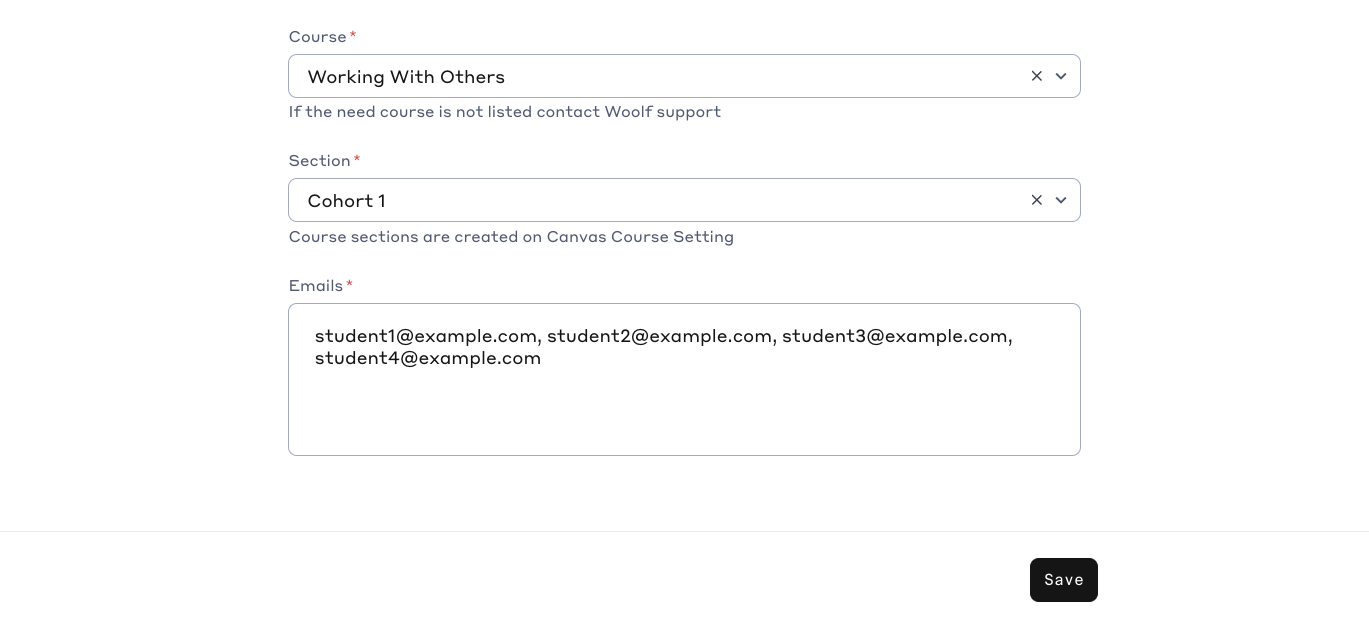Place cursor on student4@example.com in Emails
Screen dimensions: 1369x634
[x=428, y=358]
